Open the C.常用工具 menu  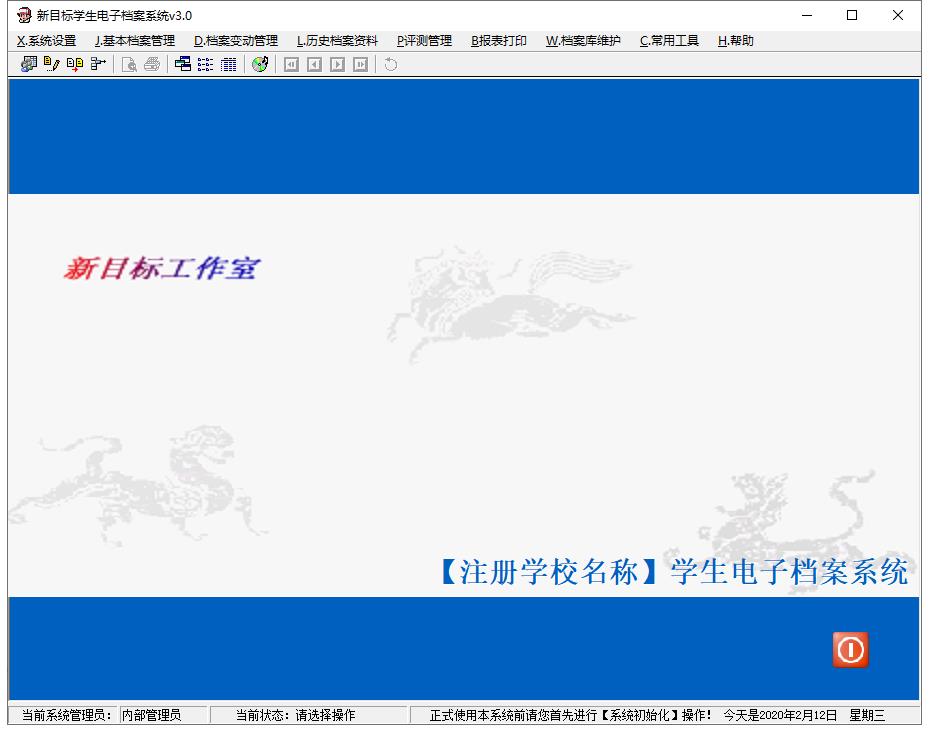pyautogui.click(x=669, y=41)
